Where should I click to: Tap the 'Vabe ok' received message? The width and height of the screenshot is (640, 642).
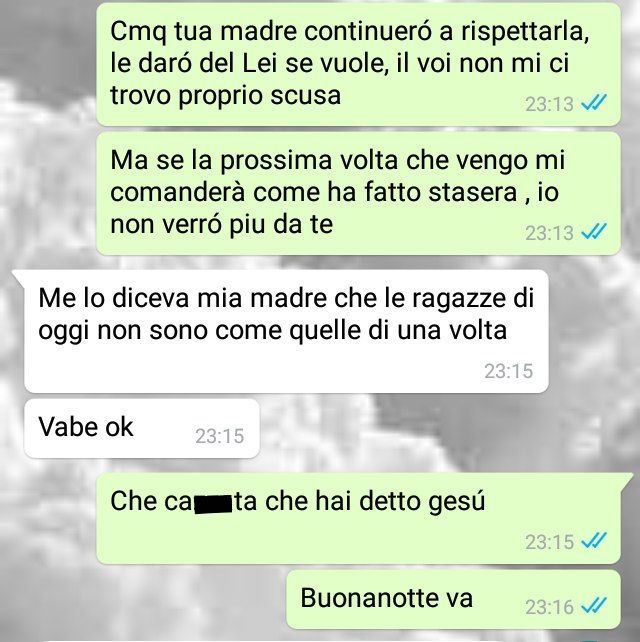[142, 428]
